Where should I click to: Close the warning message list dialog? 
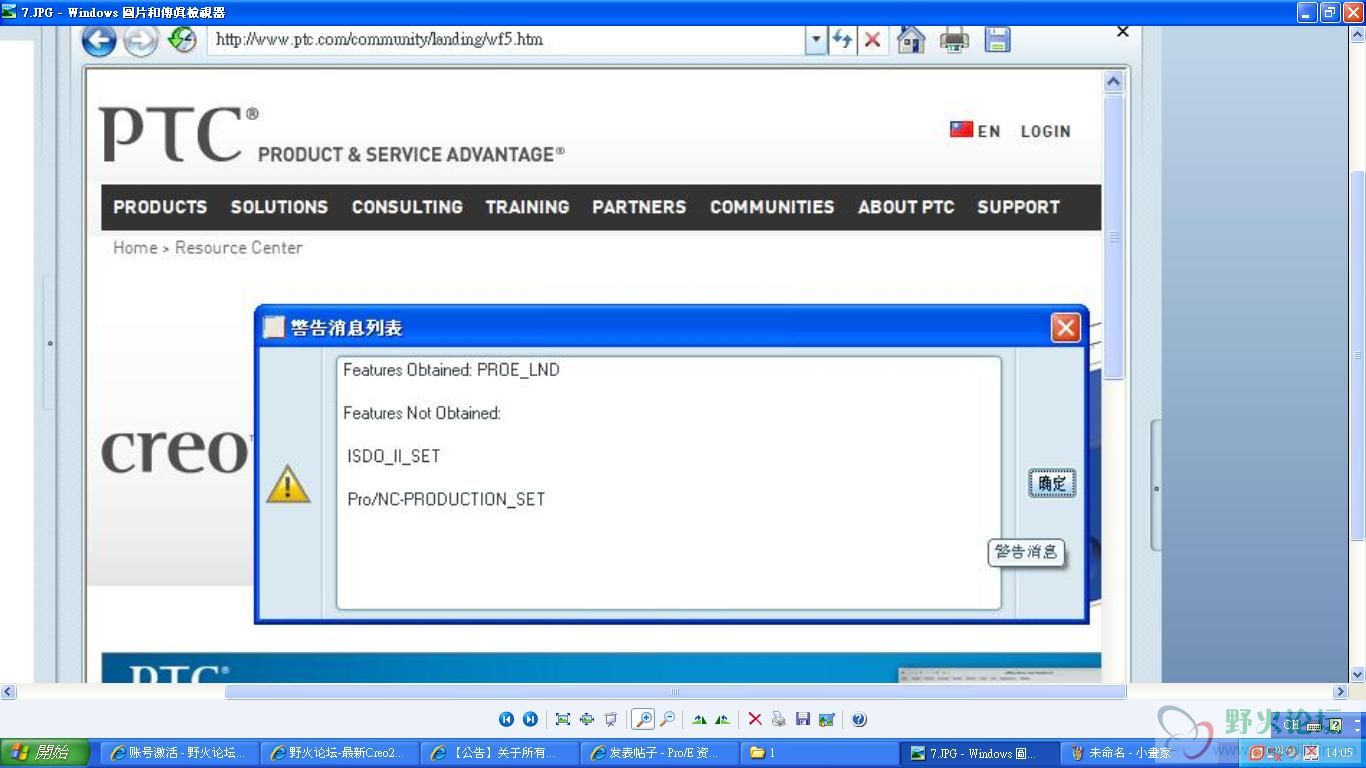(x=1066, y=328)
